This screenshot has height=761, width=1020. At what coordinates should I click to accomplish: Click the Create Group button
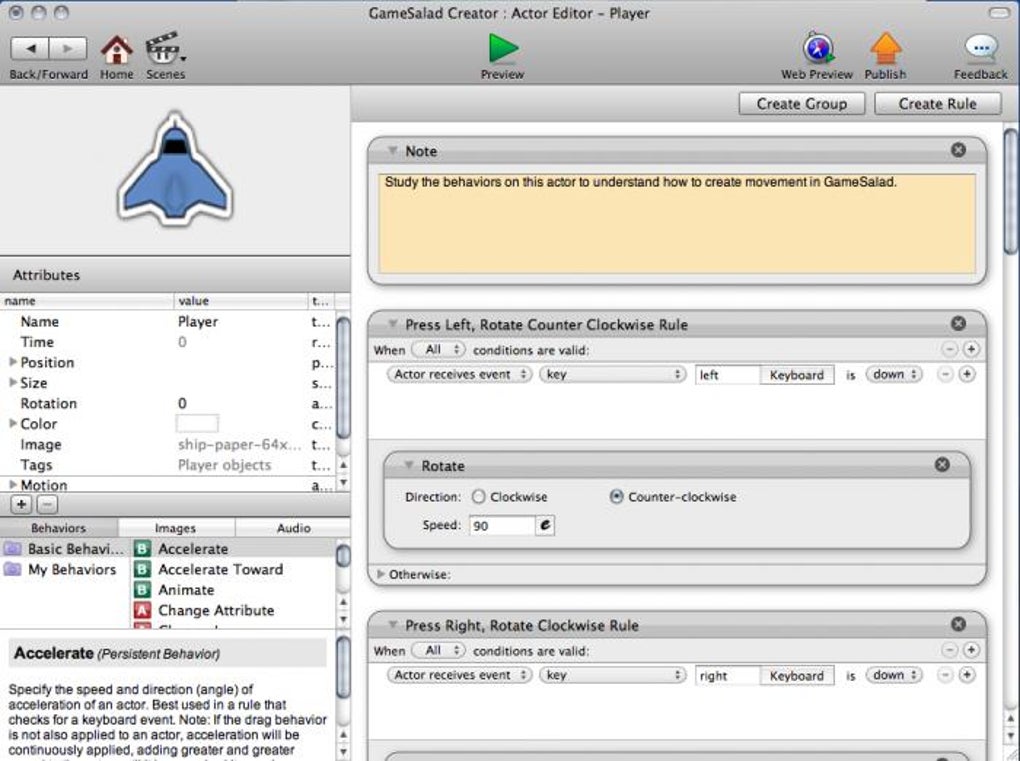pos(800,103)
